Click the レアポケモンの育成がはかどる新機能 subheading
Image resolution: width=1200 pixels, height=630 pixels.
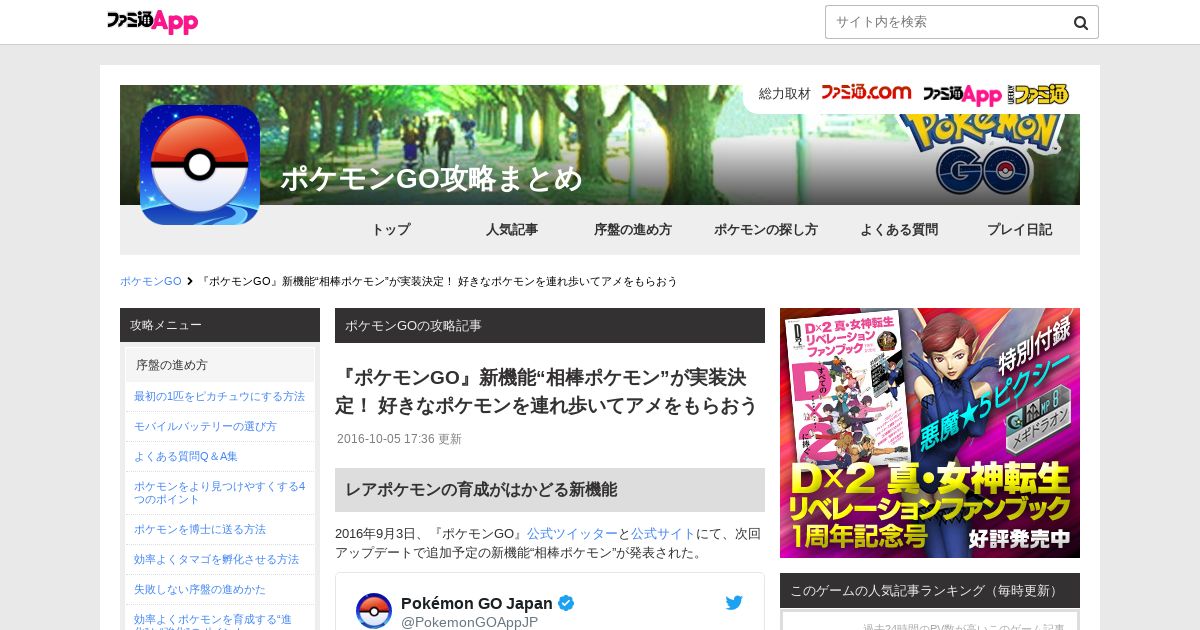550,490
